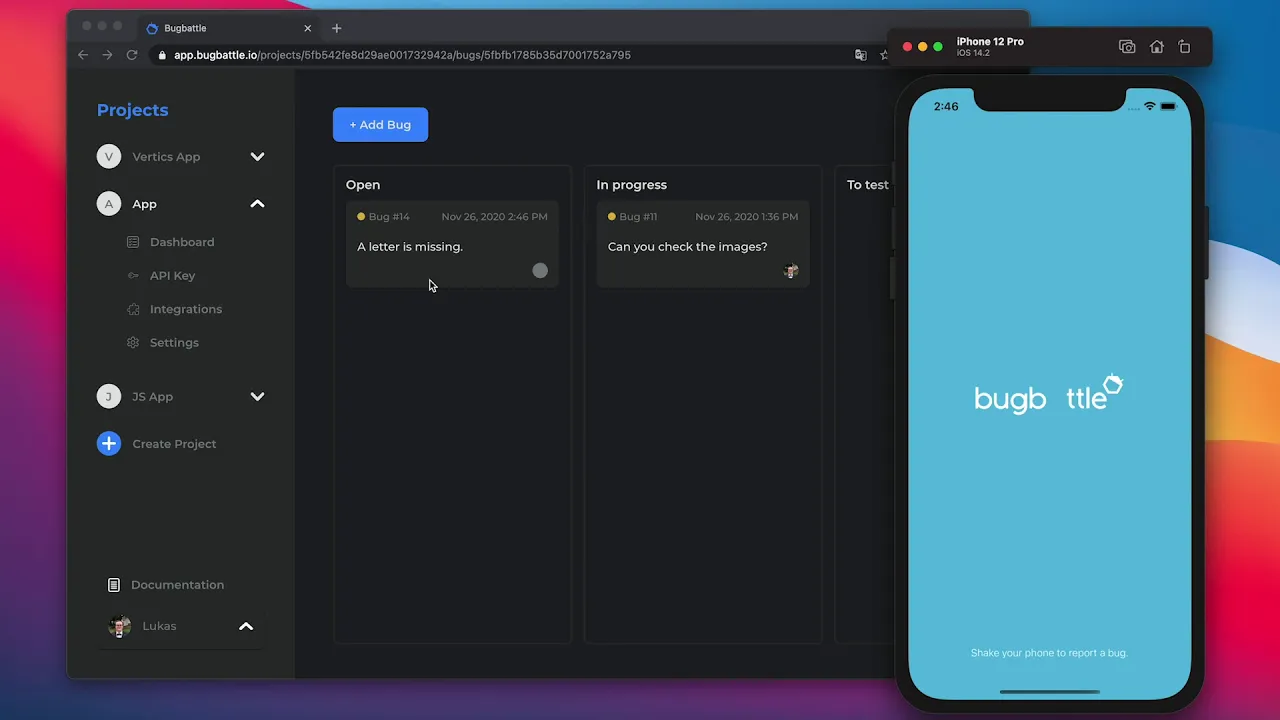This screenshot has width=1280, height=720.
Task: Click the blue plus Create Project icon
Action: coord(109,444)
